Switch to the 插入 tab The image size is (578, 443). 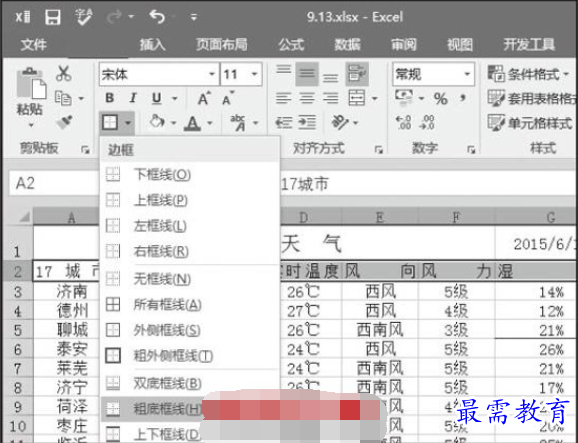tap(152, 45)
